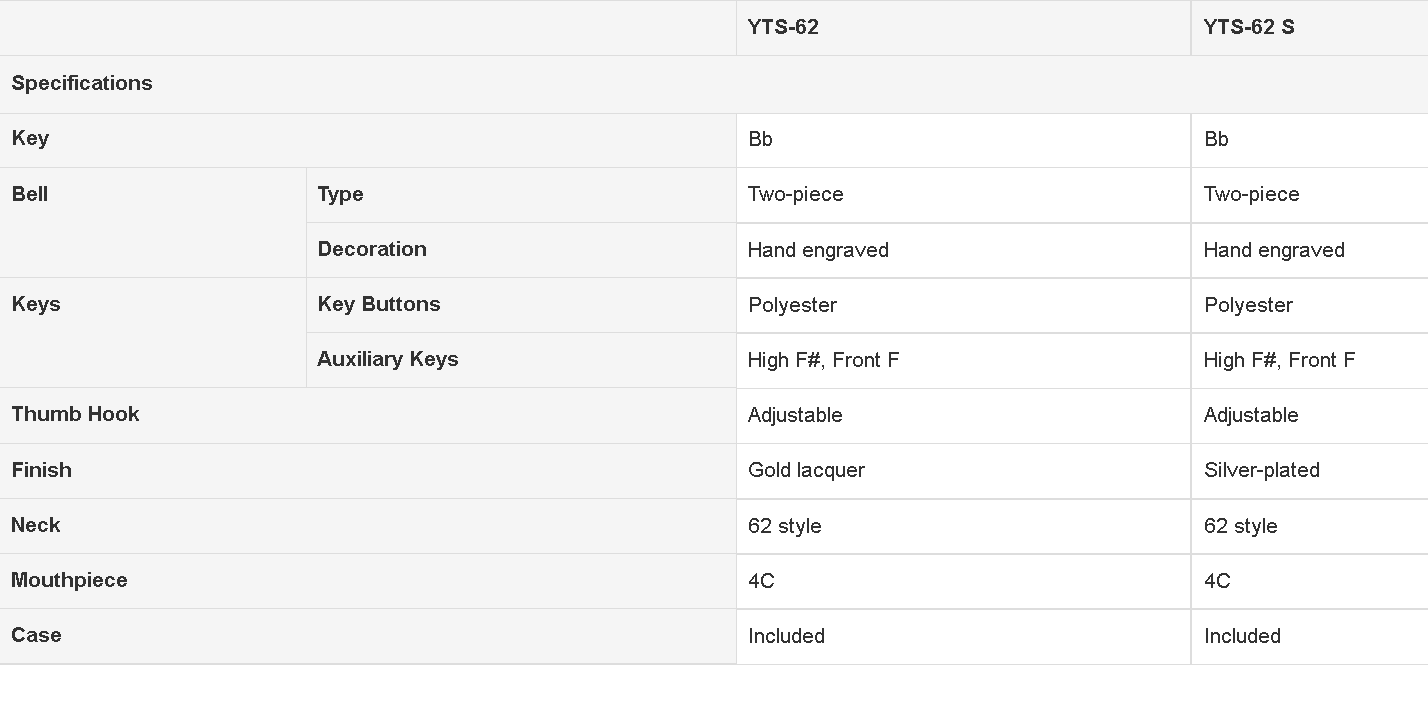The image size is (1428, 712).
Task: Click the Key row label
Action: 30,138
